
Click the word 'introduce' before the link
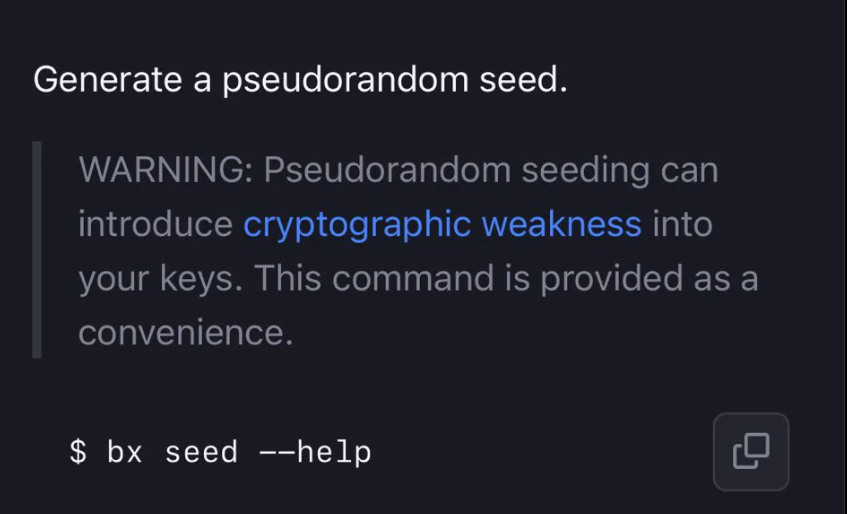pyautogui.click(x=155, y=224)
